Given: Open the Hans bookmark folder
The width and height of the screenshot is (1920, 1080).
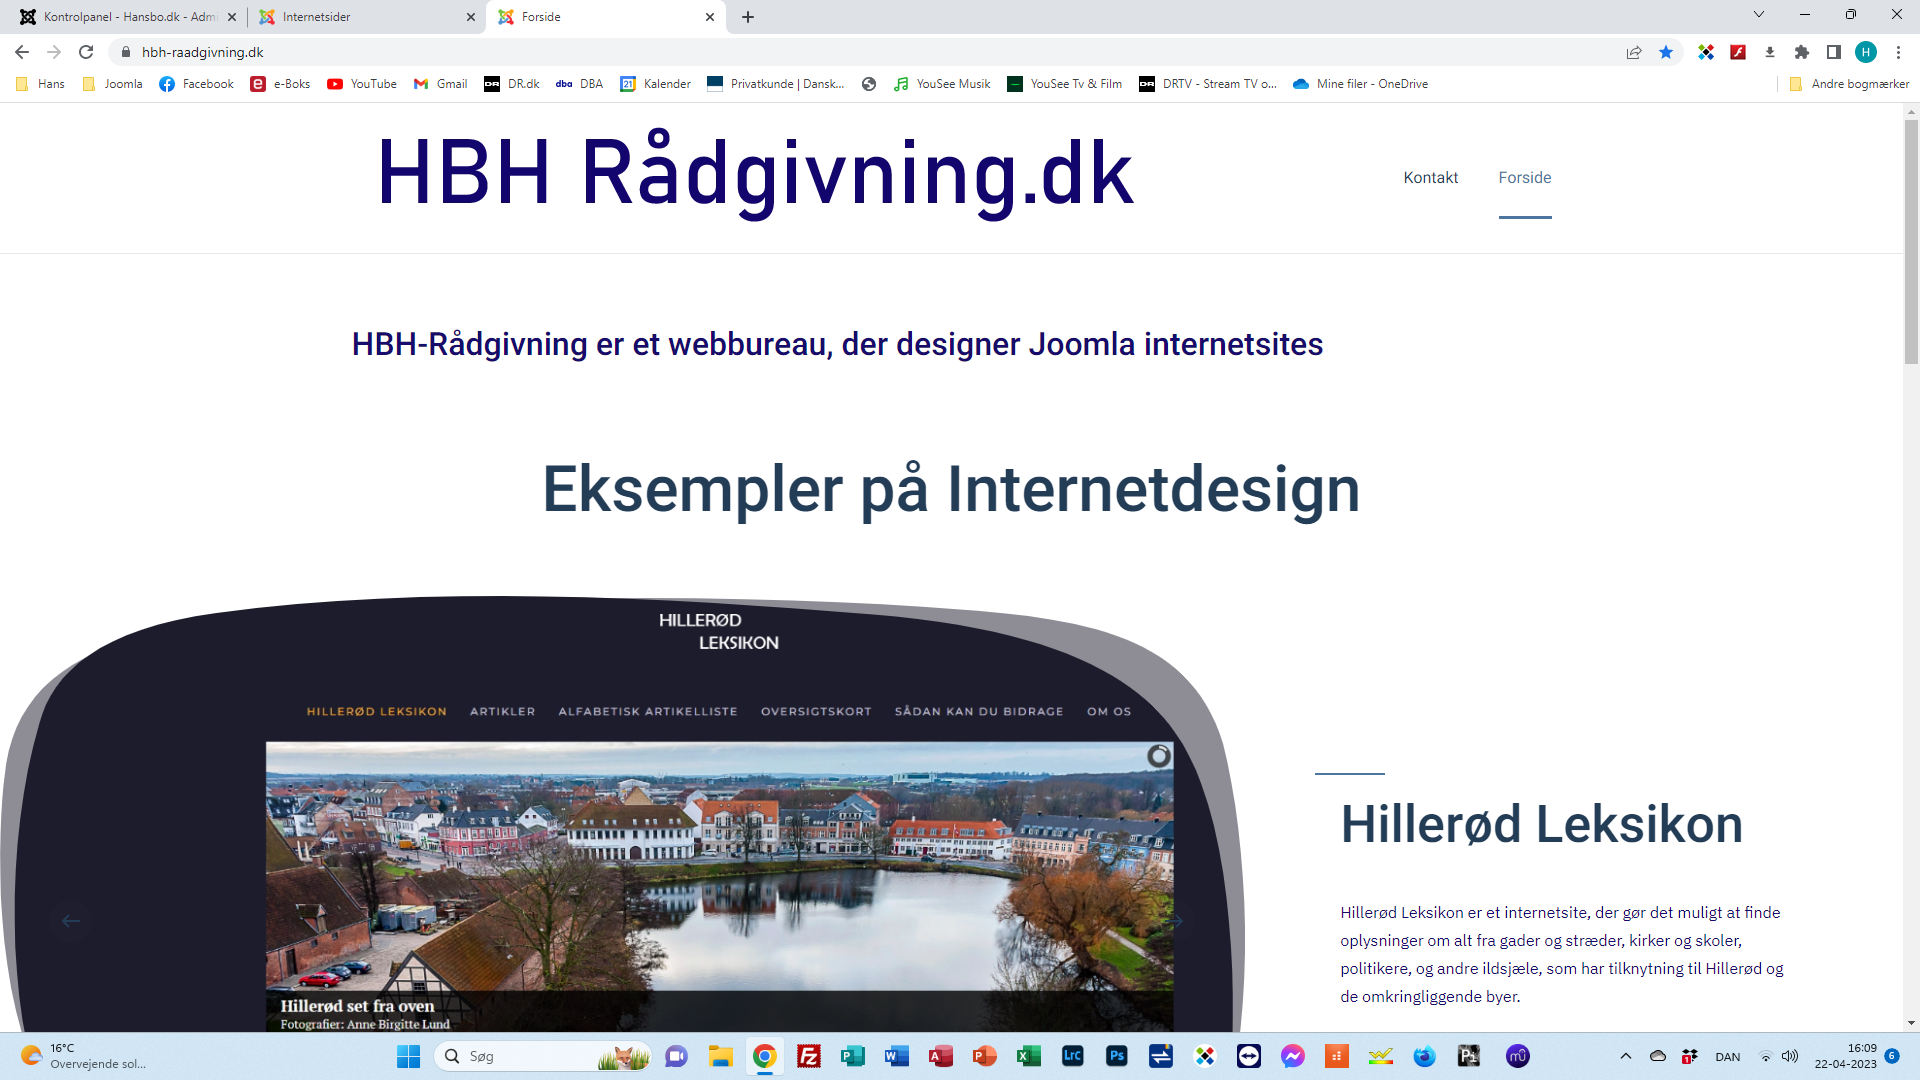Looking at the screenshot, I should click(x=41, y=84).
